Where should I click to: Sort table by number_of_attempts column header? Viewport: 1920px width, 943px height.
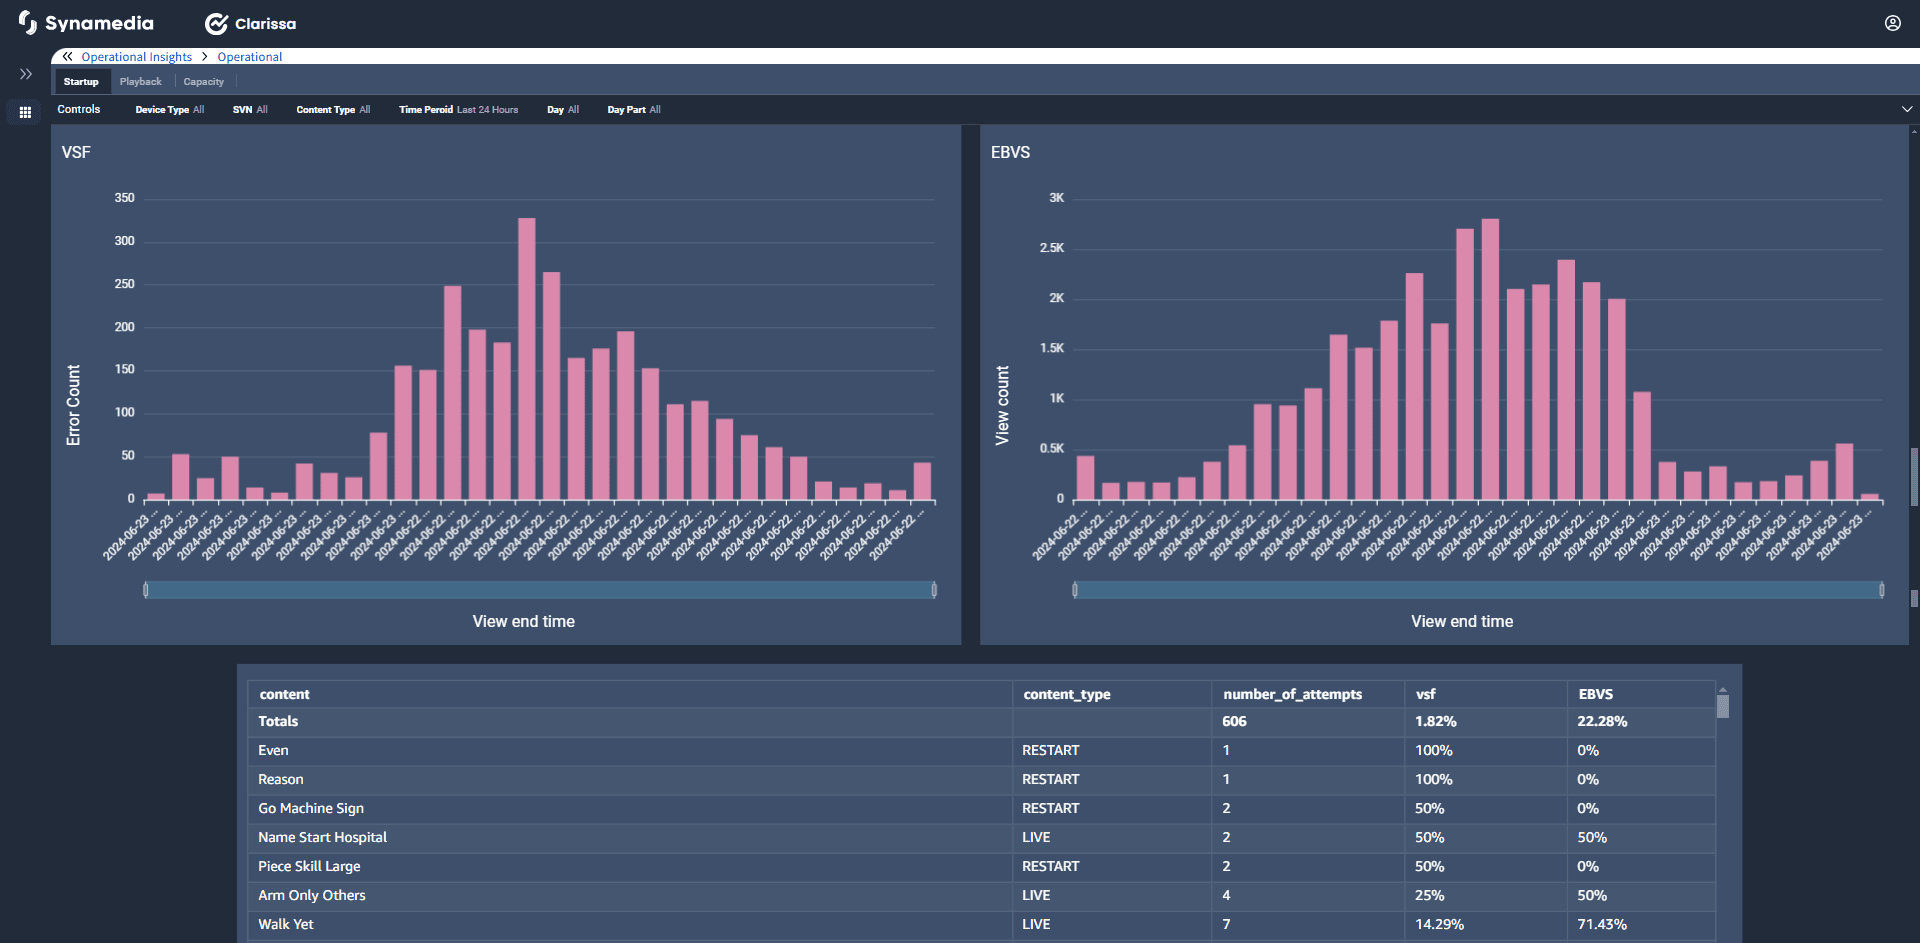point(1292,694)
